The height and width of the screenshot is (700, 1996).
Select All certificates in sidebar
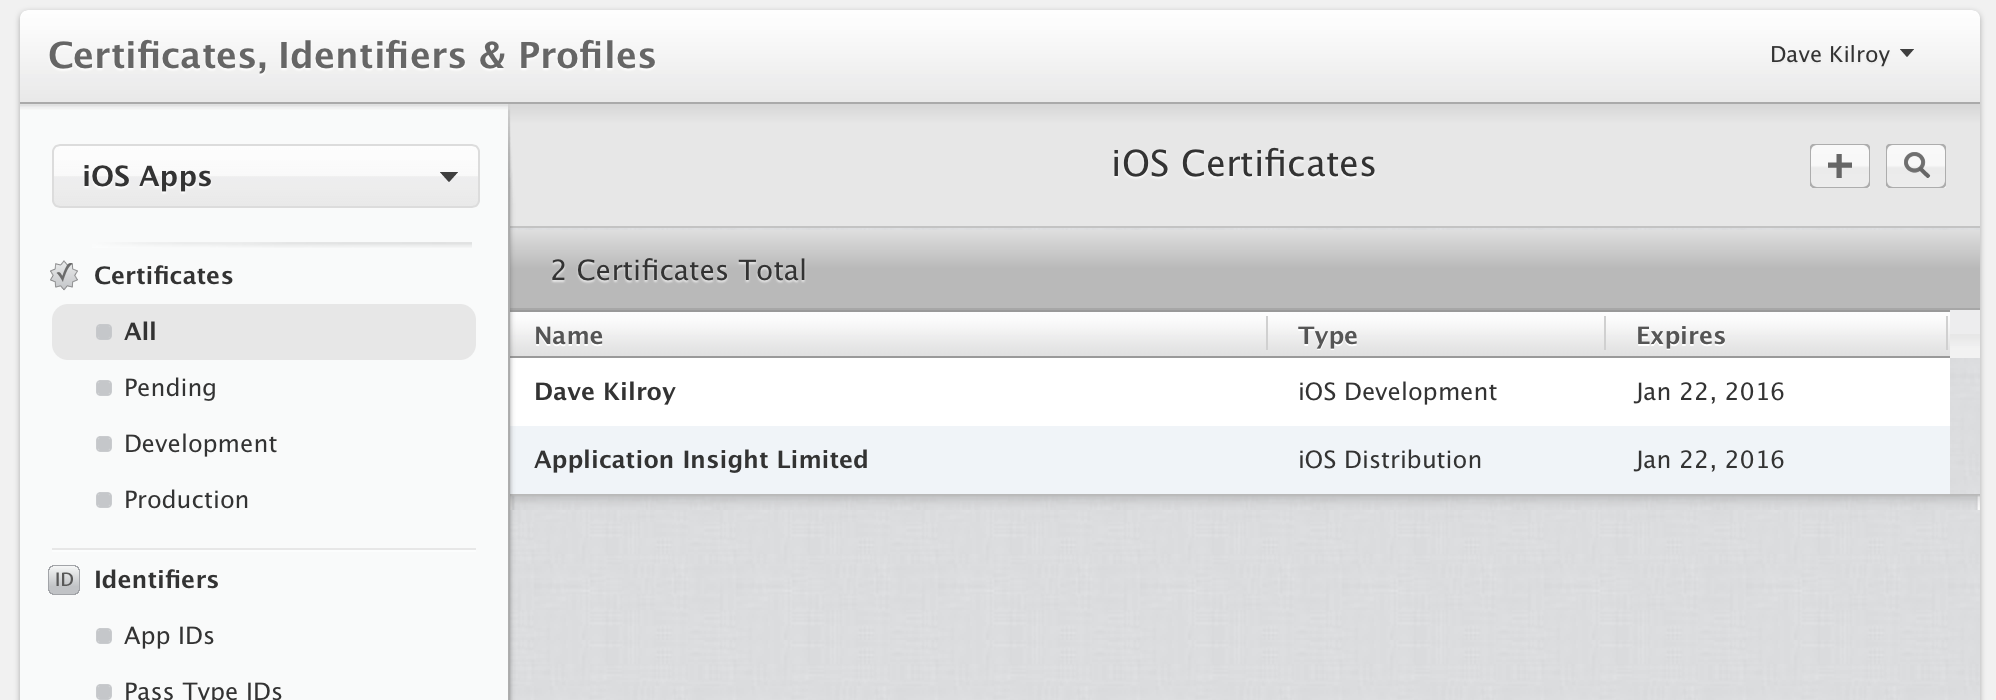pos(140,332)
